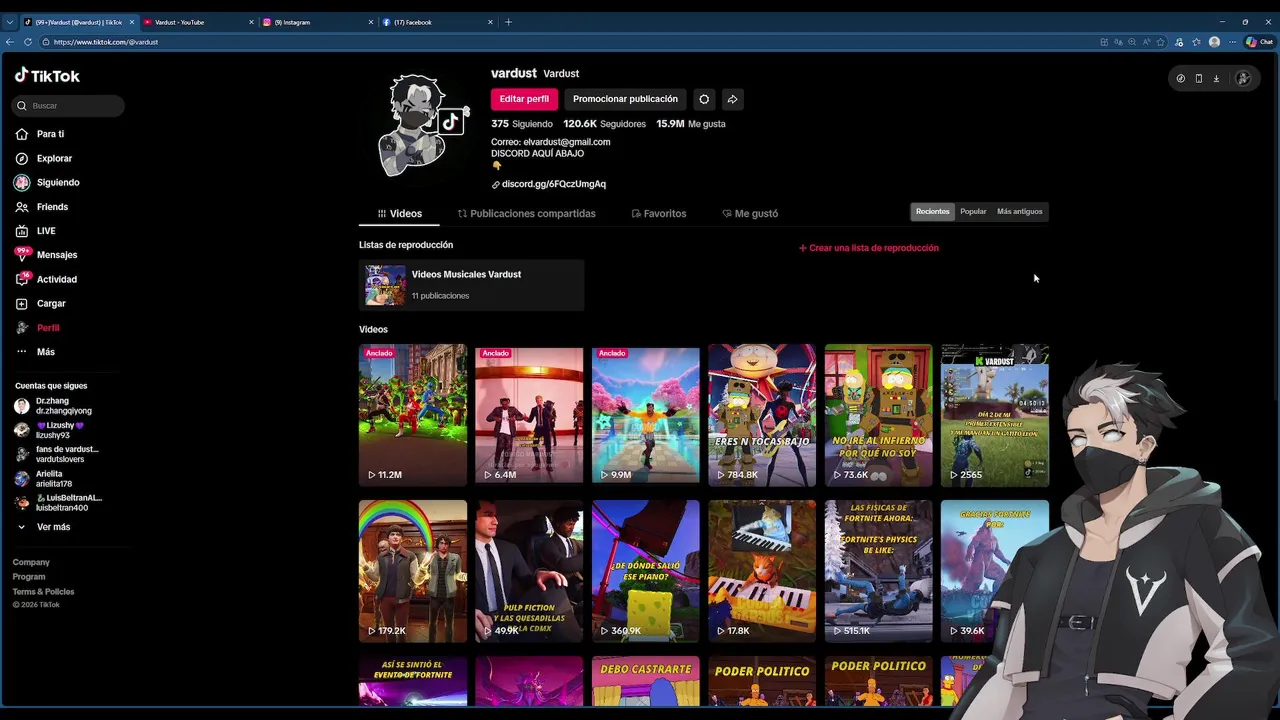The height and width of the screenshot is (720, 1280).
Task: Switch to the Favoritos tab
Action: pyautogui.click(x=659, y=214)
